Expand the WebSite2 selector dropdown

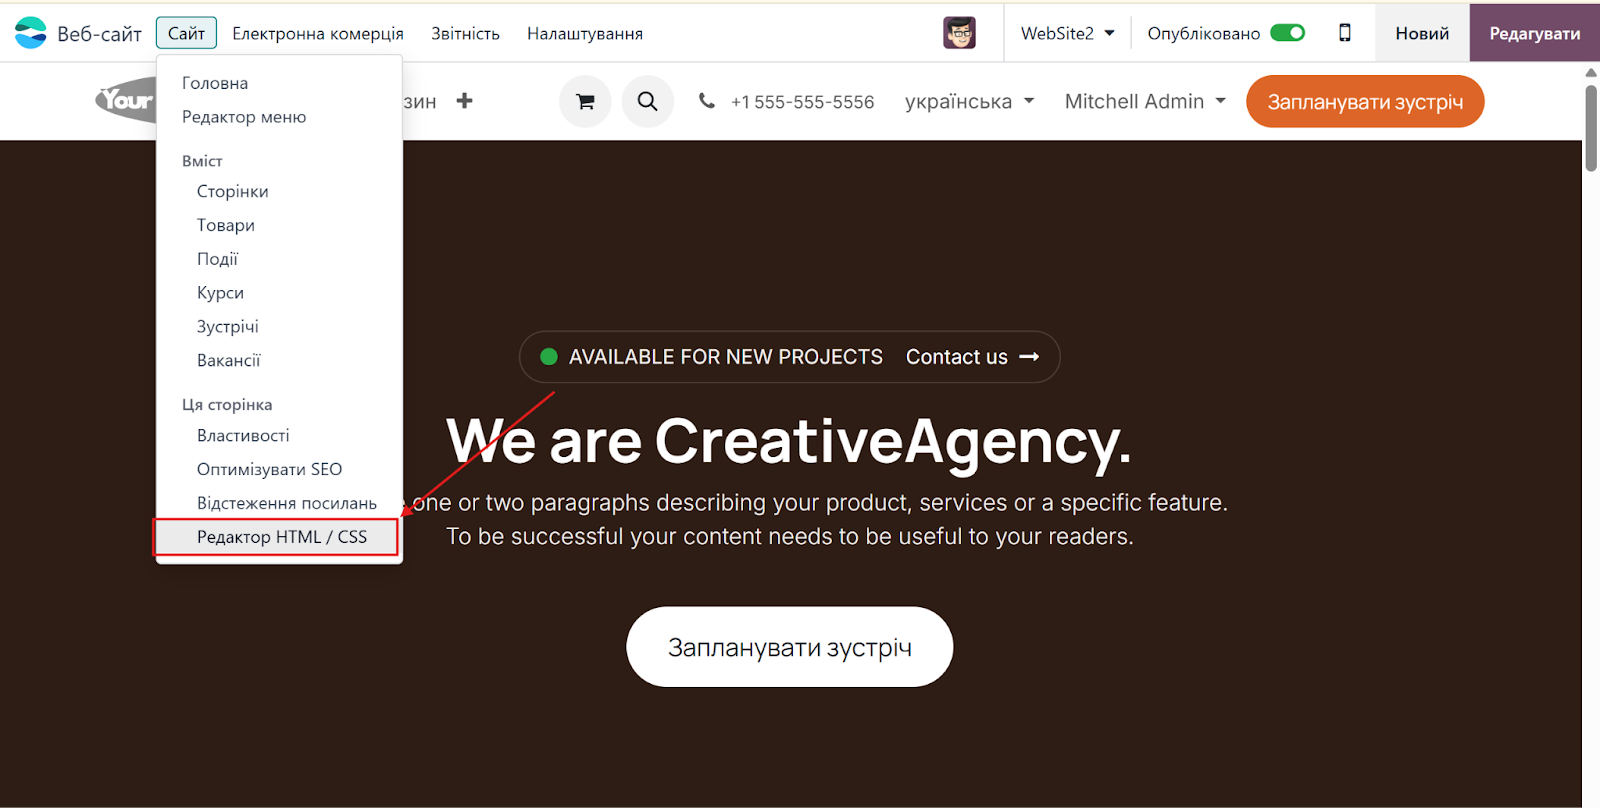pos(1067,33)
